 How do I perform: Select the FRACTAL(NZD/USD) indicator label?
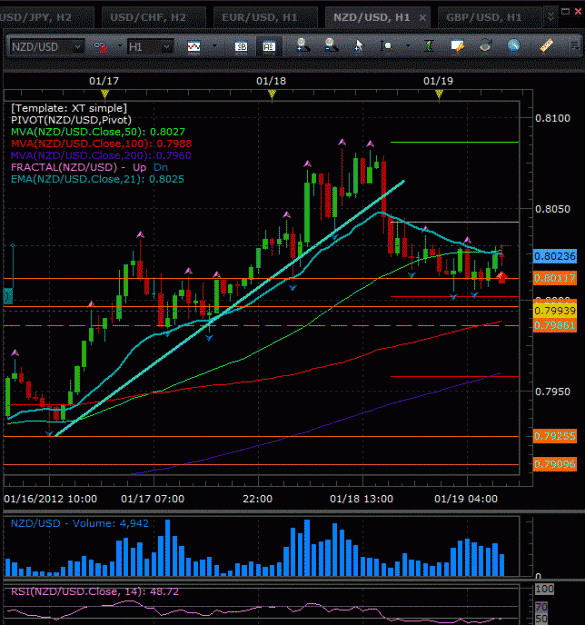[x=64, y=167]
